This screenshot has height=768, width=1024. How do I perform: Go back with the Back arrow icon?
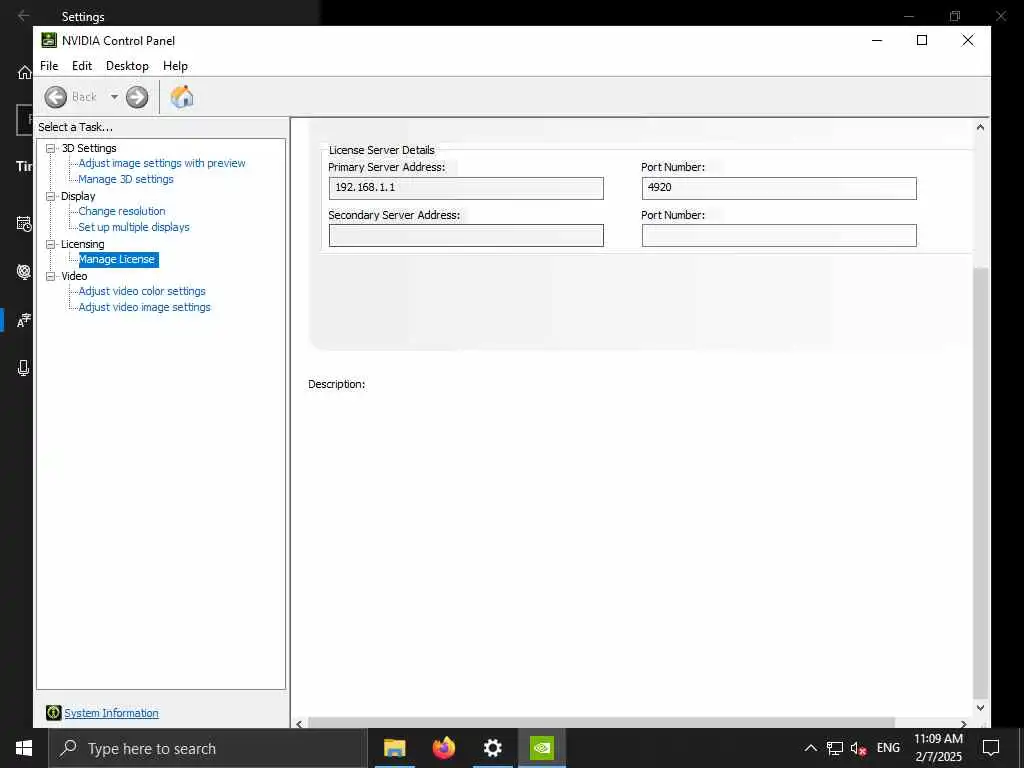(56, 97)
